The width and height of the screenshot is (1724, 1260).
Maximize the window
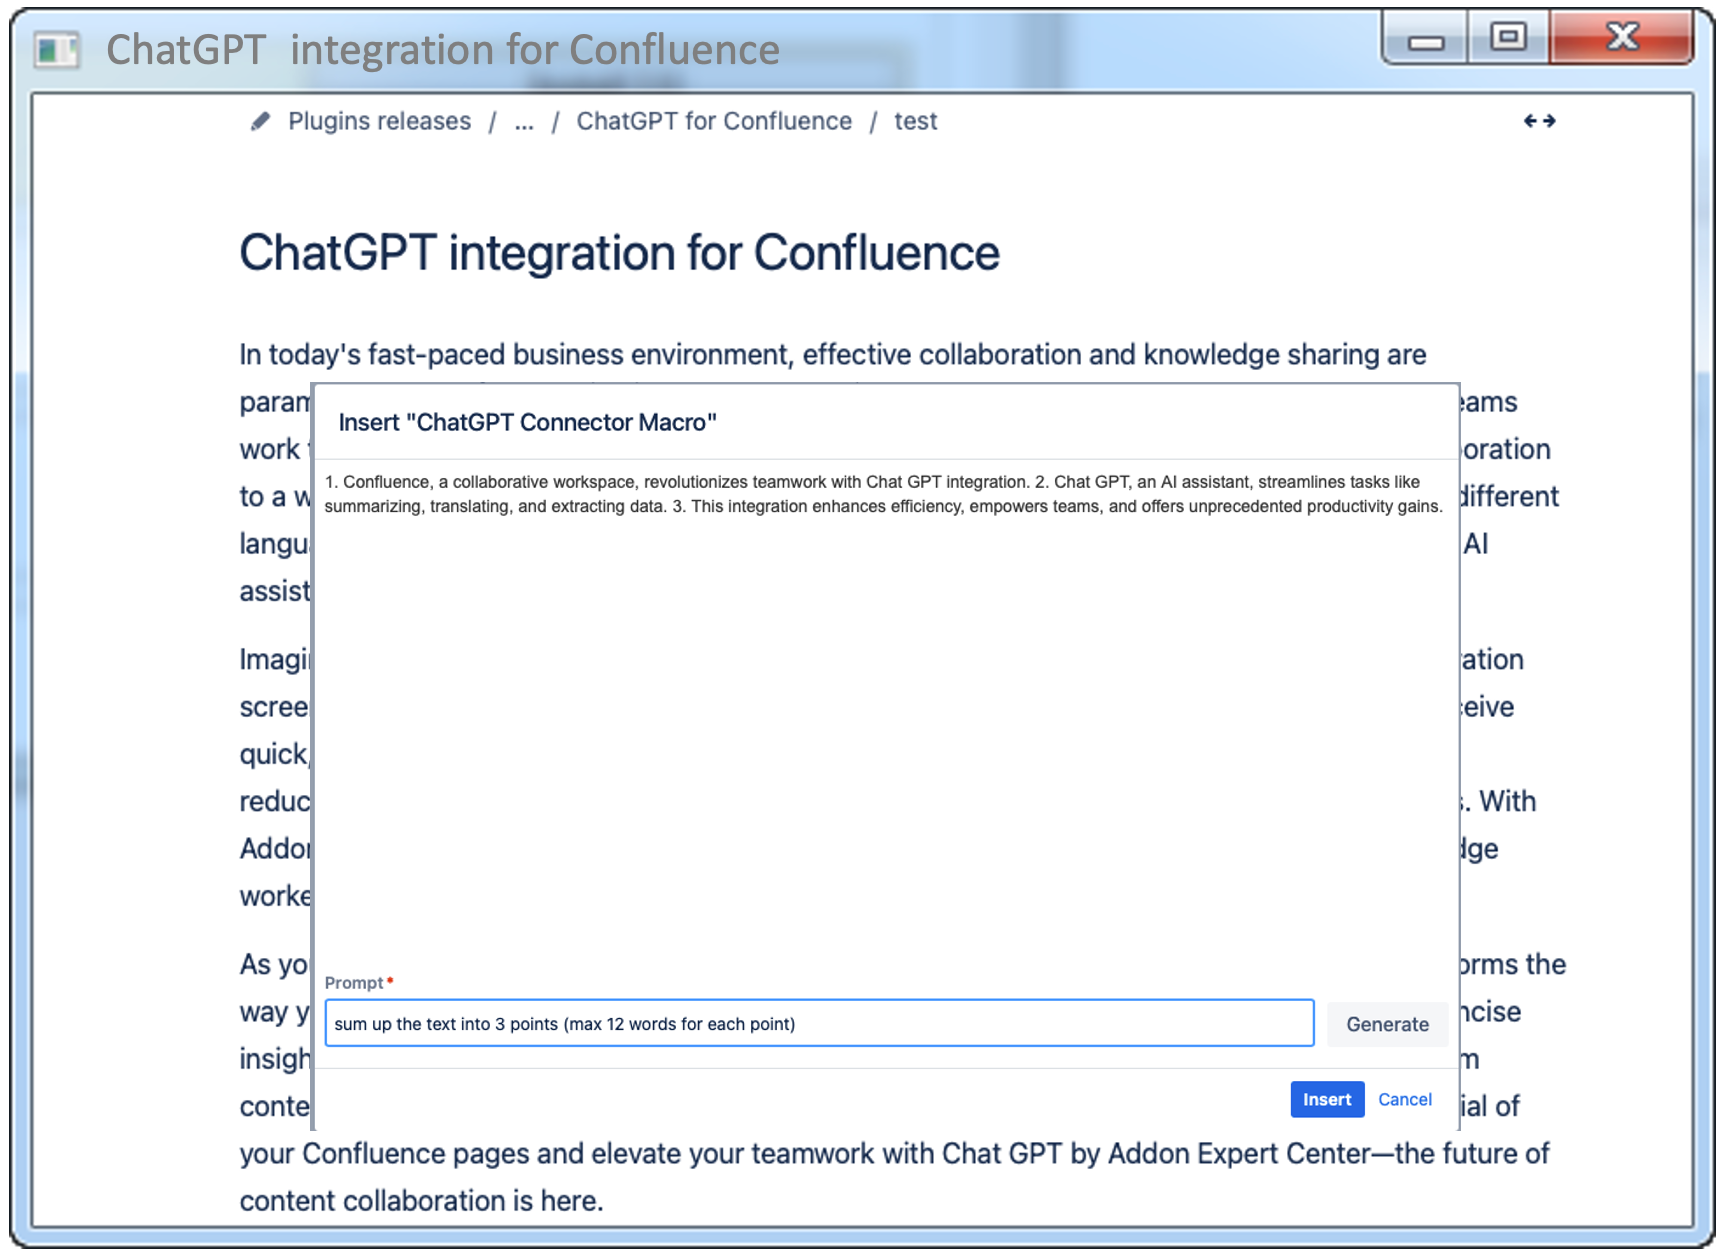point(1508,38)
